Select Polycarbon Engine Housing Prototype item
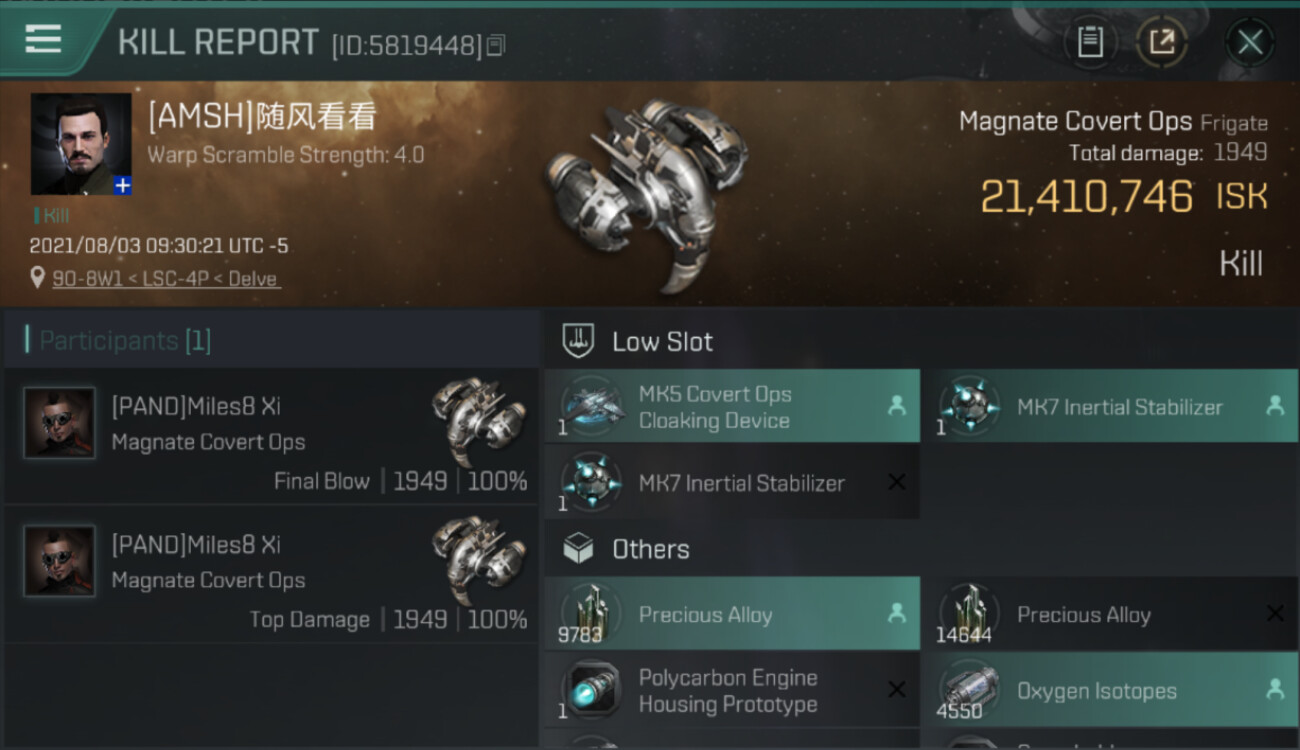This screenshot has height=750, width=1300. (732, 691)
